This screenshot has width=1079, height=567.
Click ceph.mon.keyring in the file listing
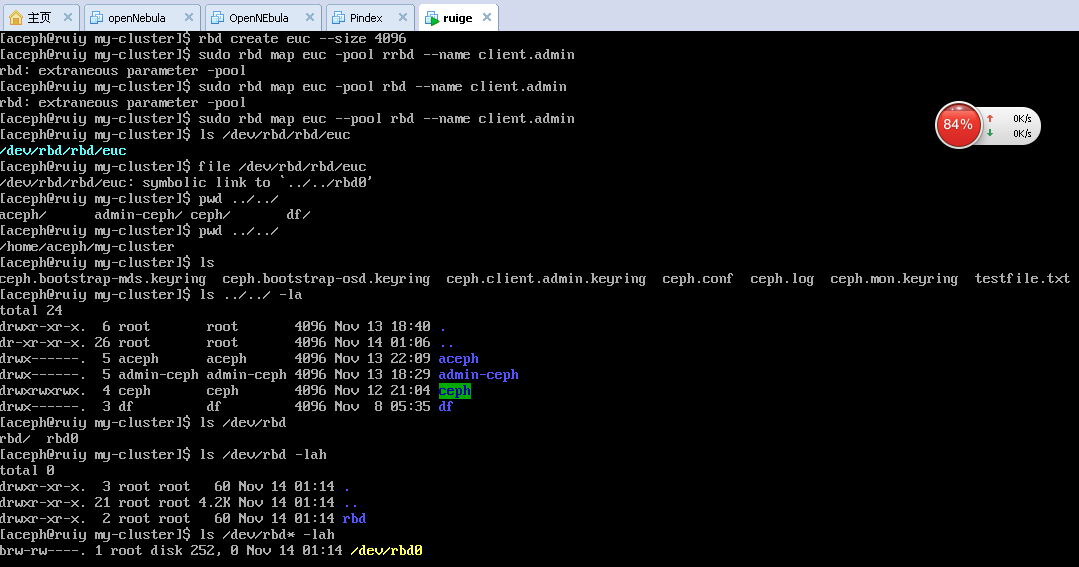[x=894, y=279]
